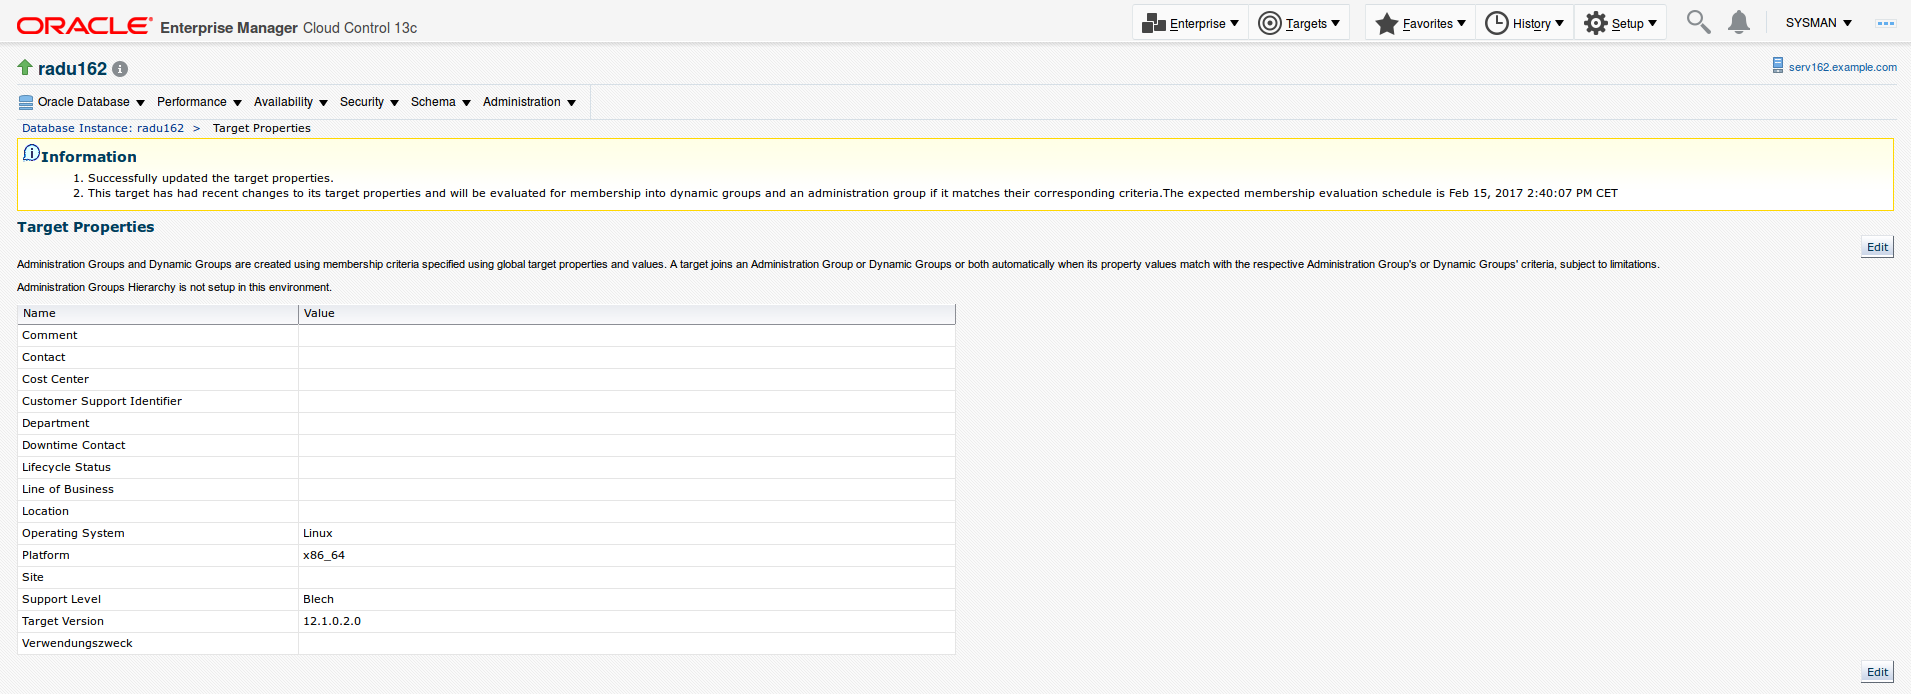Viewport: 1911px width, 694px height.
Task: Click the host server icon near serv162.example.com
Action: pyautogui.click(x=1777, y=66)
